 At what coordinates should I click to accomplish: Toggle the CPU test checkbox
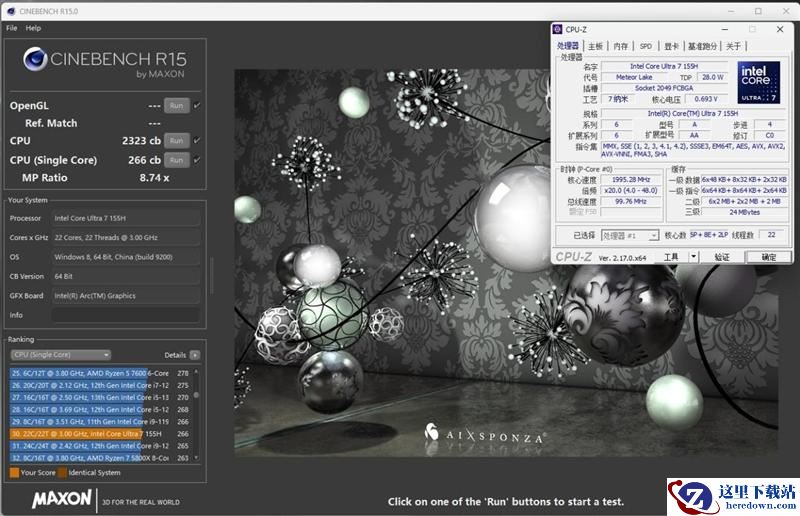click(197, 141)
